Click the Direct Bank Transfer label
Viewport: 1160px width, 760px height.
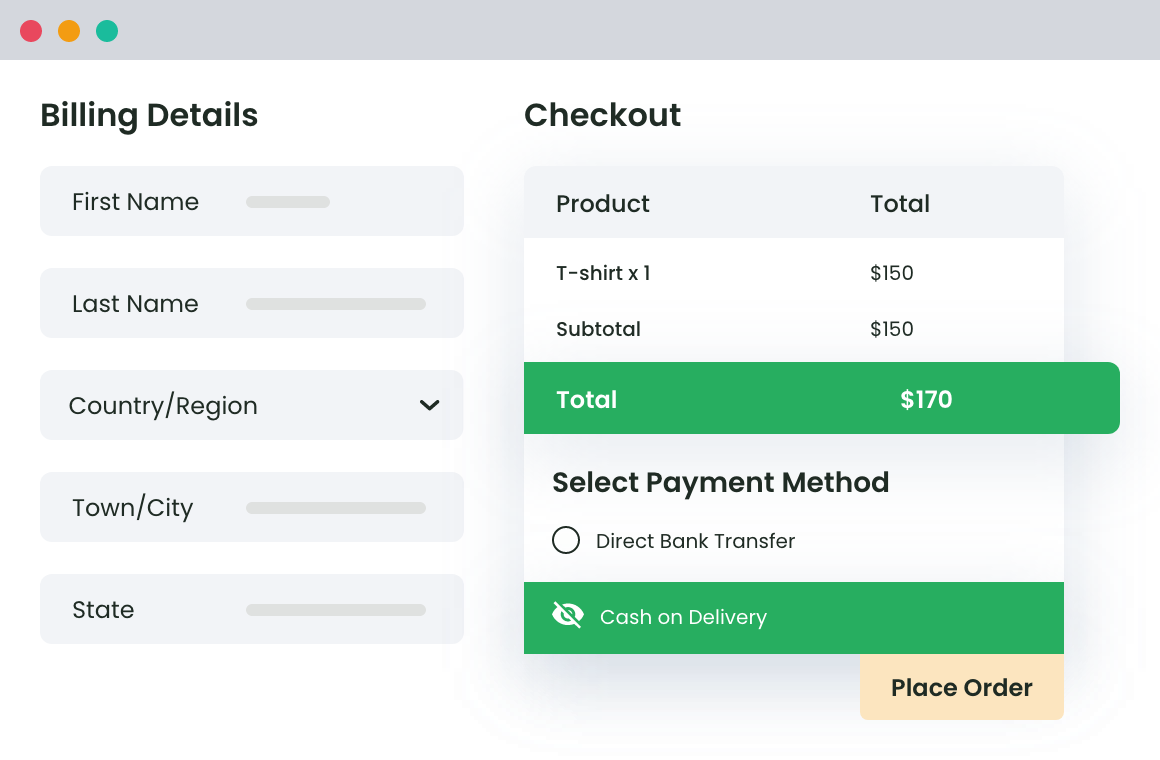(x=695, y=541)
